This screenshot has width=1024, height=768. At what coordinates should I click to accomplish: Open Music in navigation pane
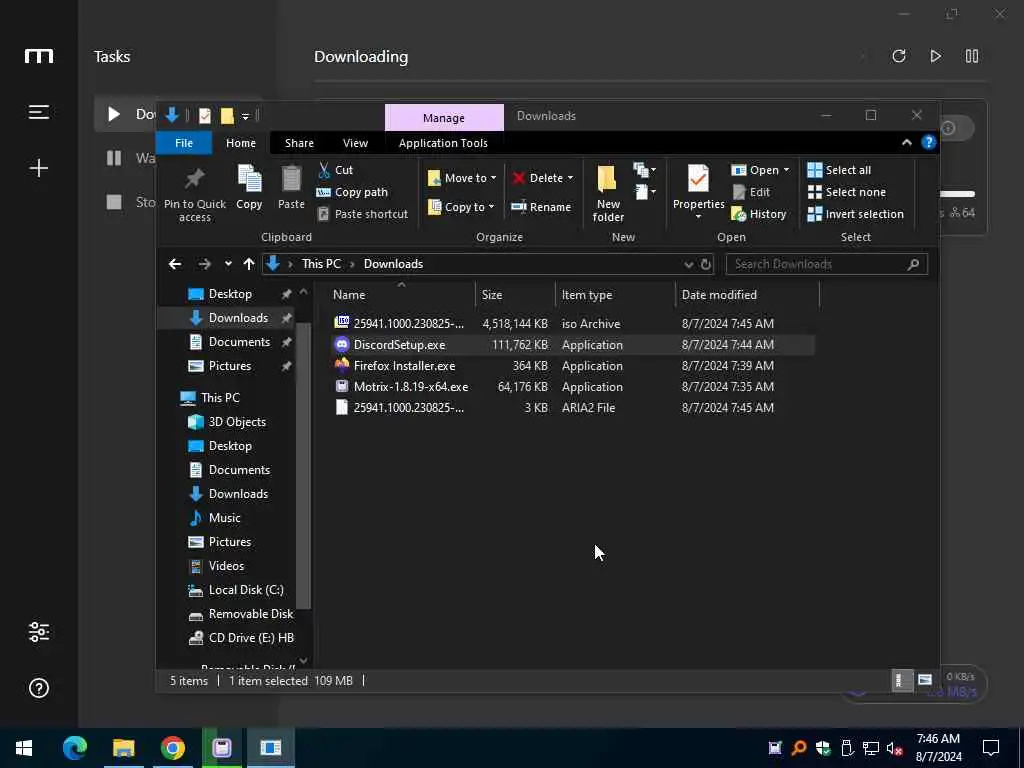click(215, 518)
